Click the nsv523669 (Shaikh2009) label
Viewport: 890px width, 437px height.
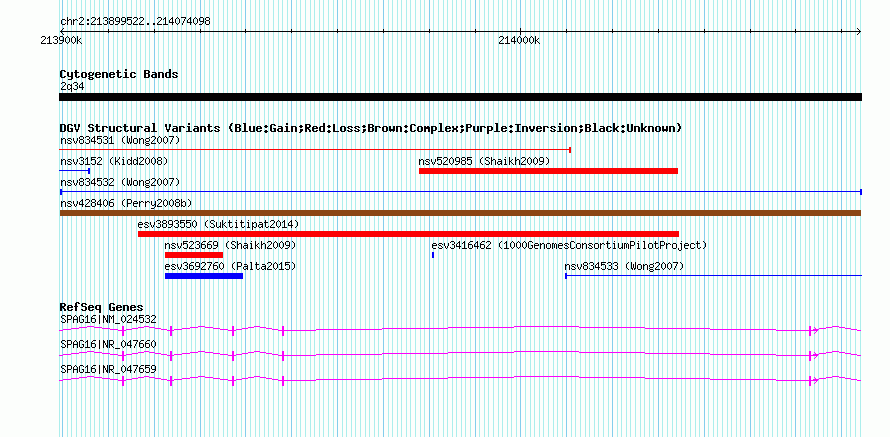[x=230, y=245]
